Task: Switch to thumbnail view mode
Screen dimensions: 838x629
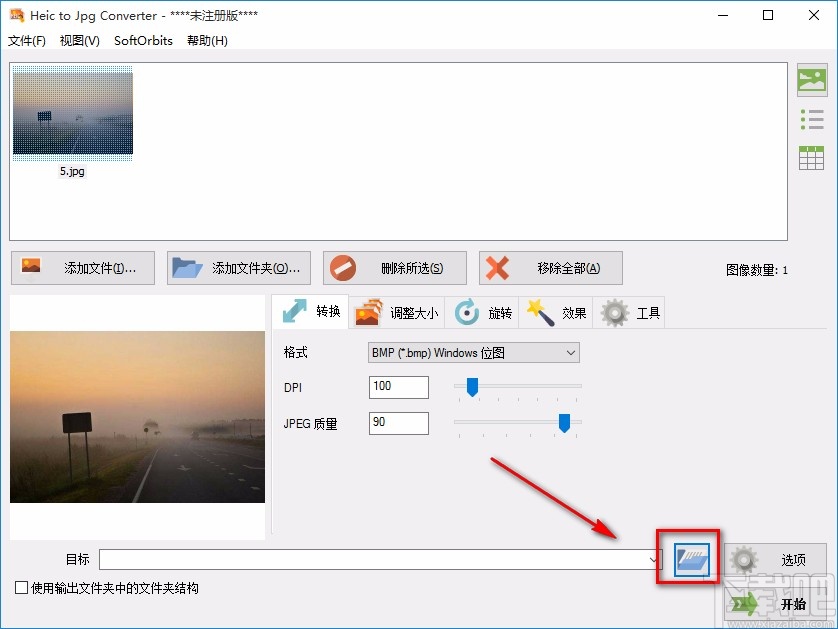Action: tap(814, 79)
